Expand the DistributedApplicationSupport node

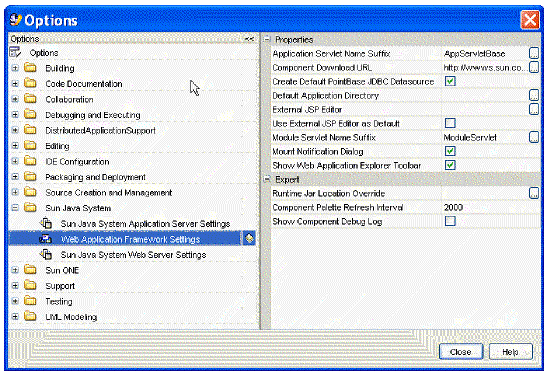(x=15, y=130)
